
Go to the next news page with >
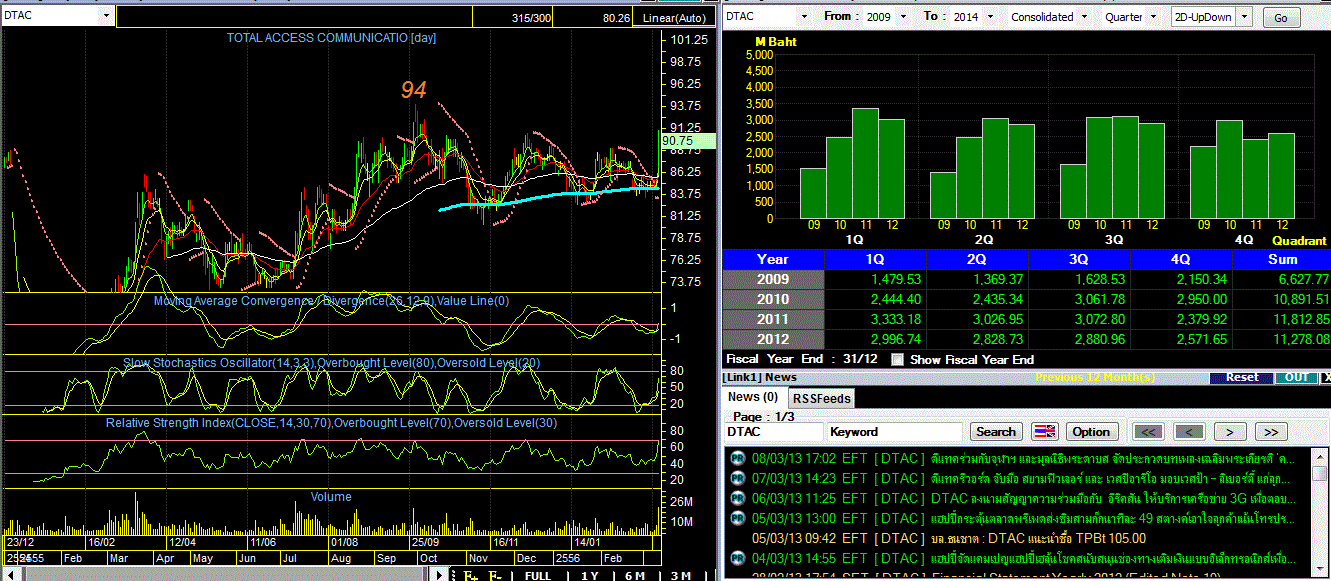[1229, 432]
